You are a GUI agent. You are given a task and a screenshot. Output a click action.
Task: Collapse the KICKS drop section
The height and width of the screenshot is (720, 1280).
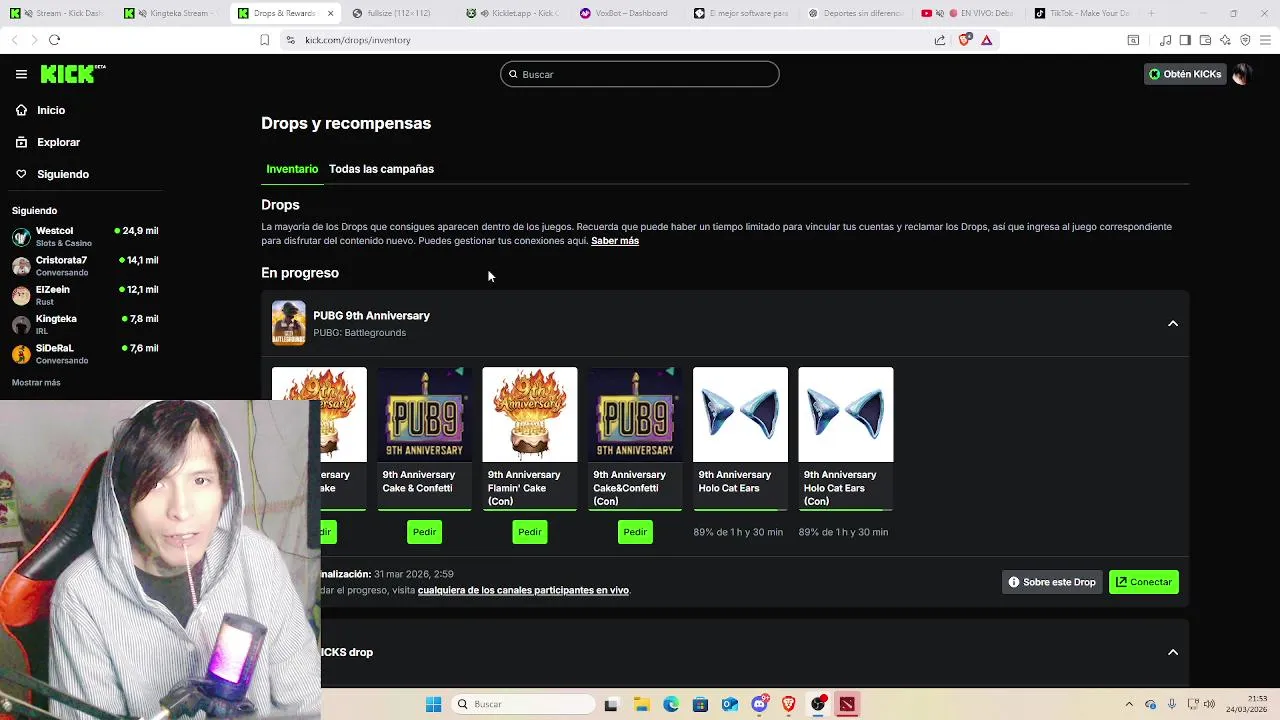(1173, 652)
